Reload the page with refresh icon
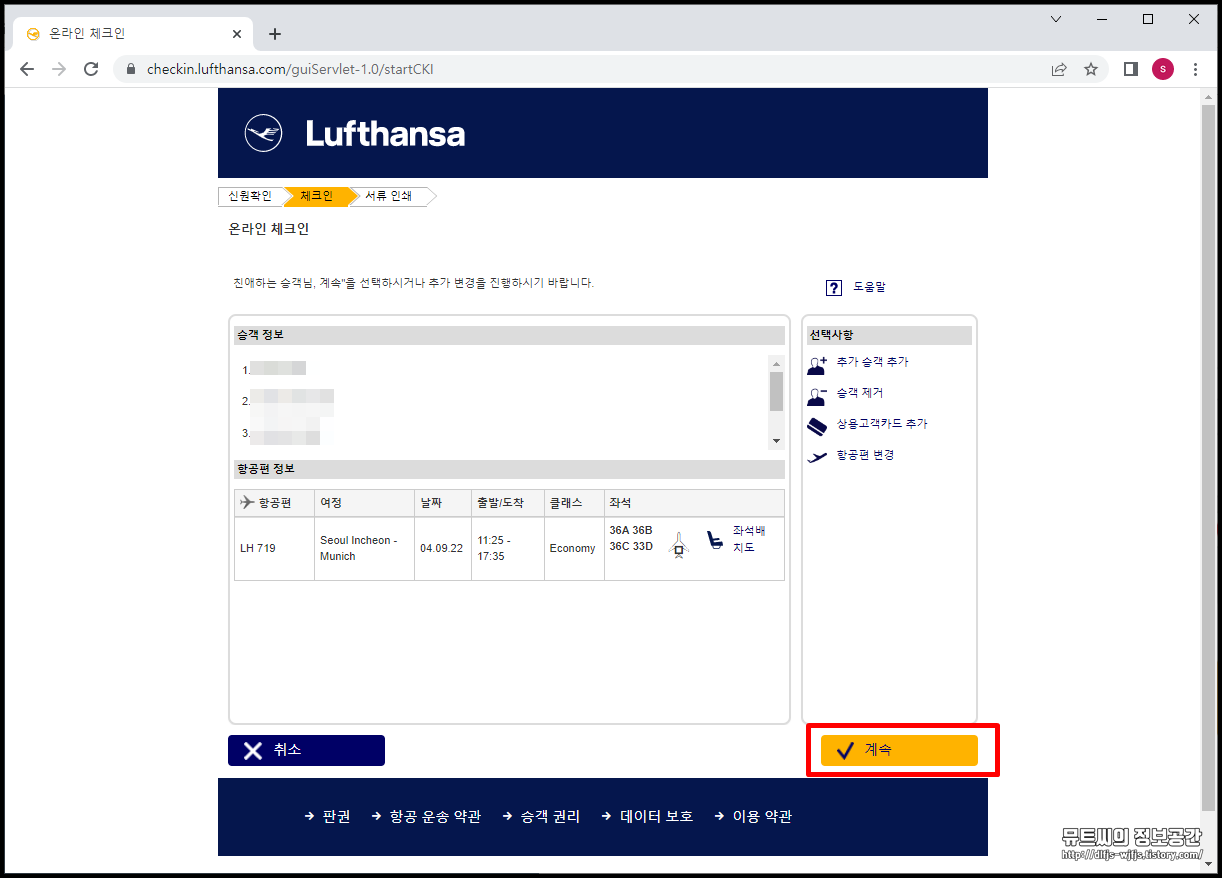The width and height of the screenshot is (1222, 878). (x=91, y=69)
